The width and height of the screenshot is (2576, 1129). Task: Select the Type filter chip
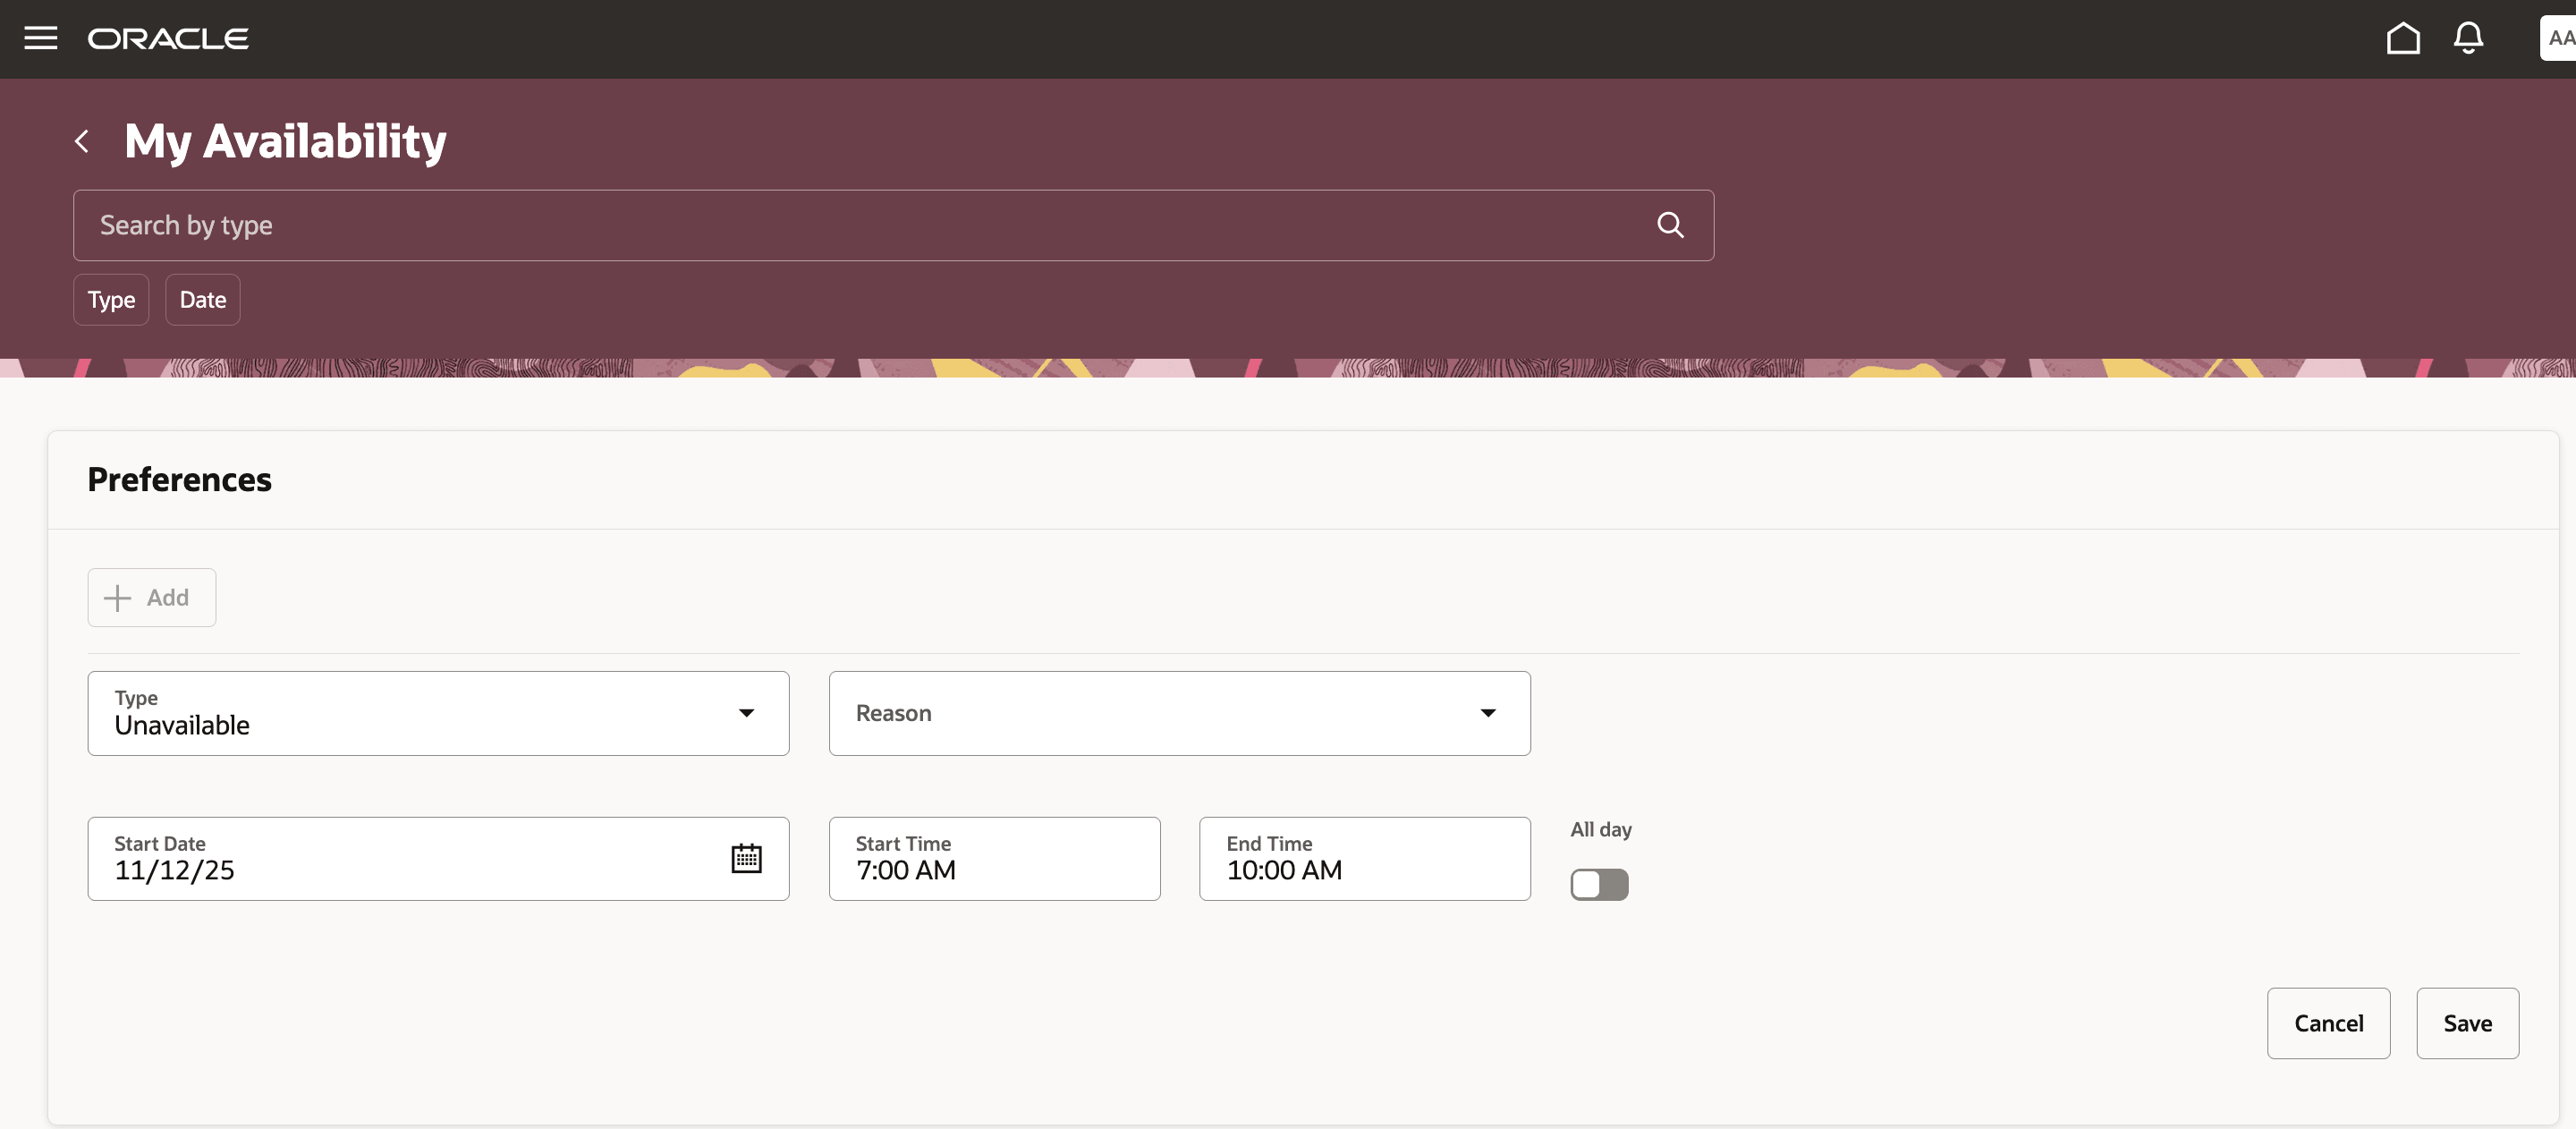coord(110,299)
